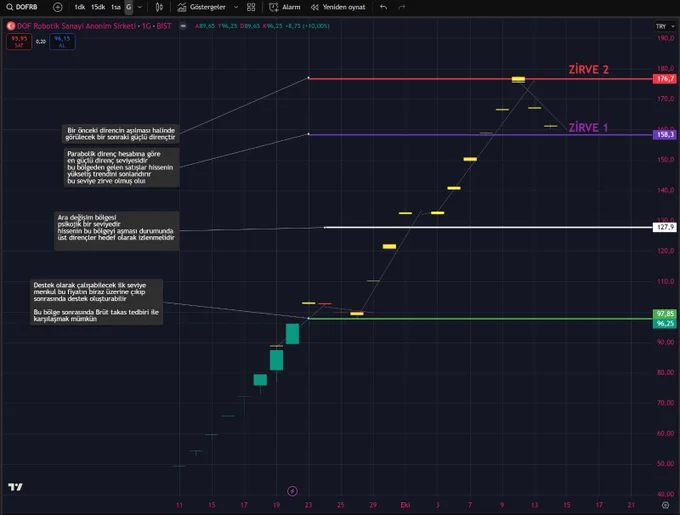Click the 50,00 price scale label
The image size is (680, 515).
pos(665,463)
